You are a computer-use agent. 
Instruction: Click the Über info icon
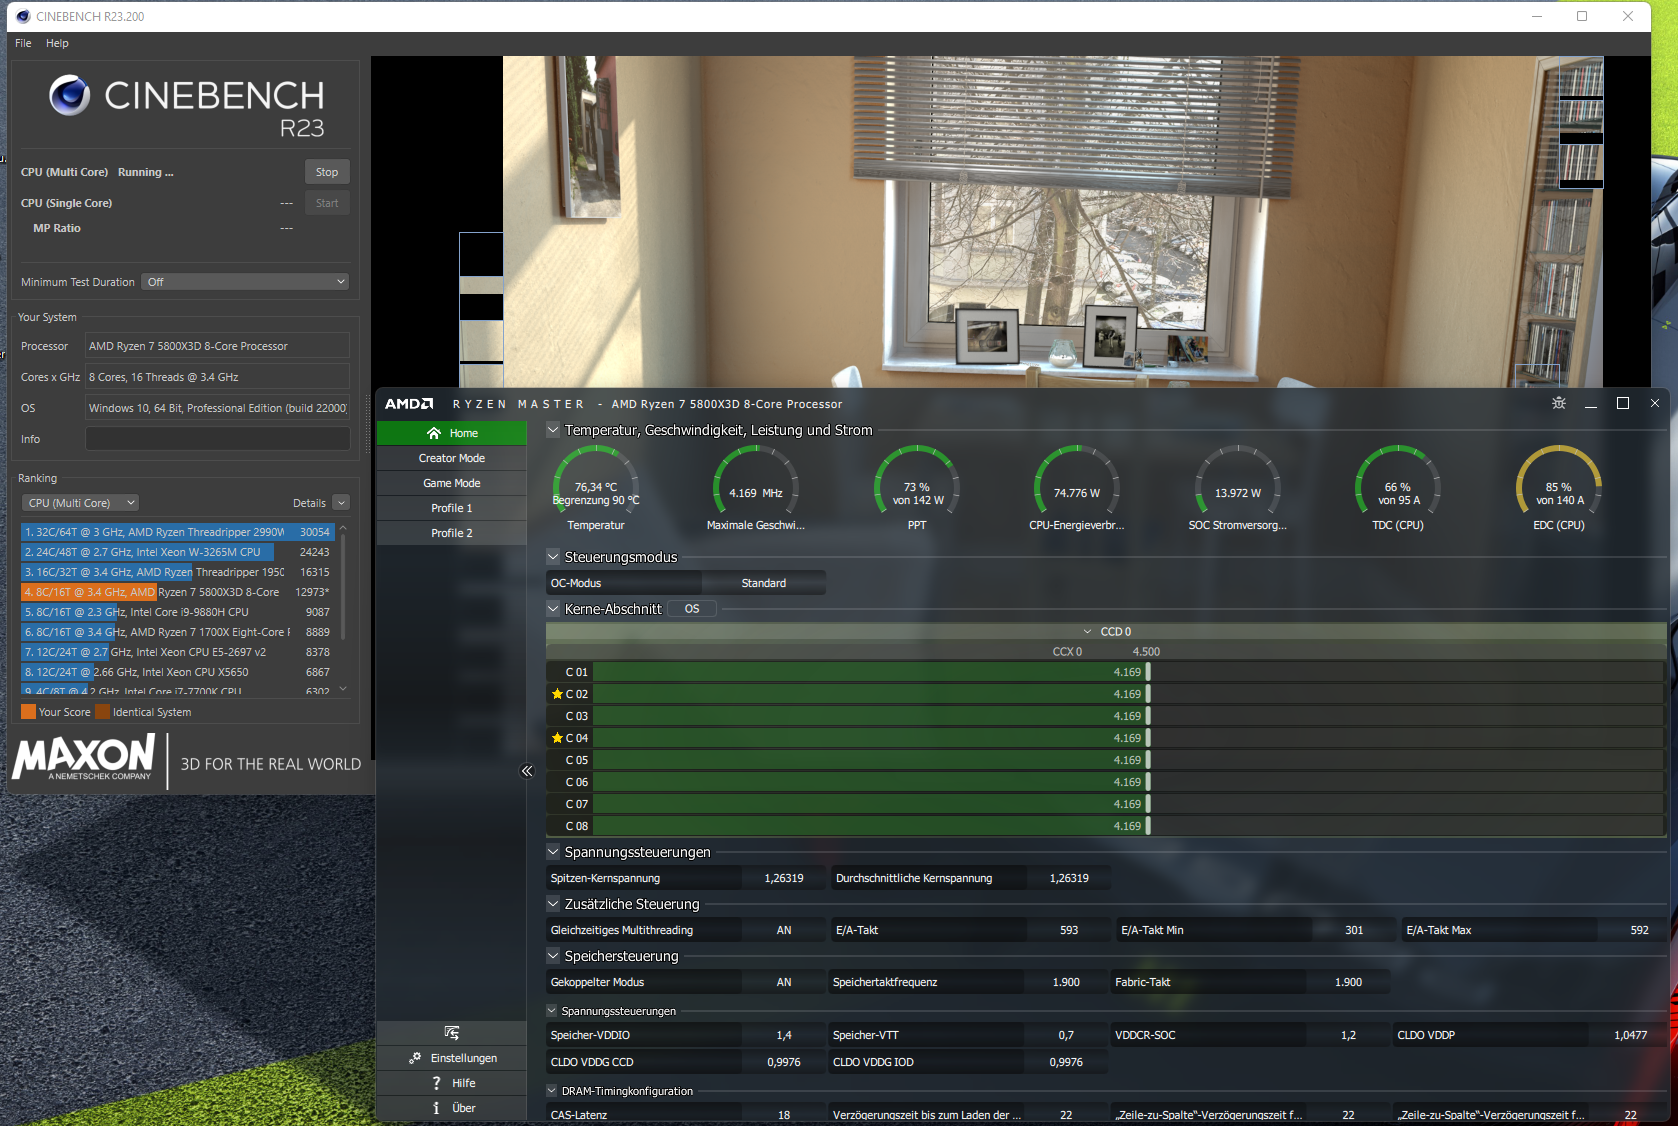436,1108
